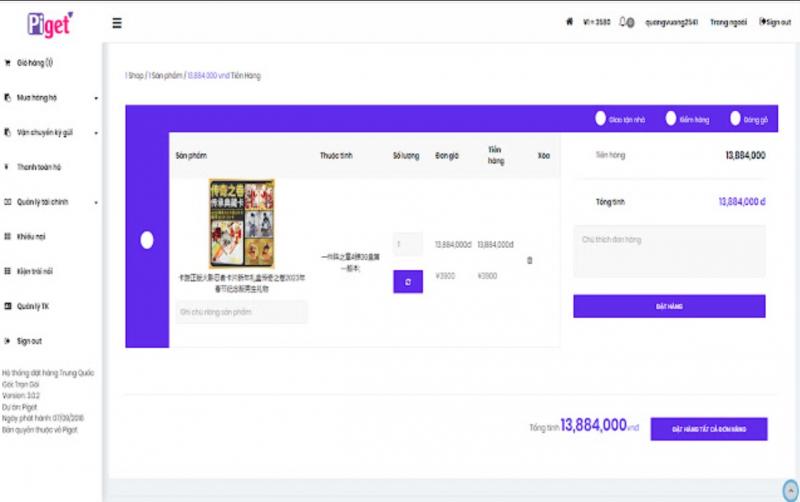
Task: Click the order note text area
Action: (x=669, y=252)
